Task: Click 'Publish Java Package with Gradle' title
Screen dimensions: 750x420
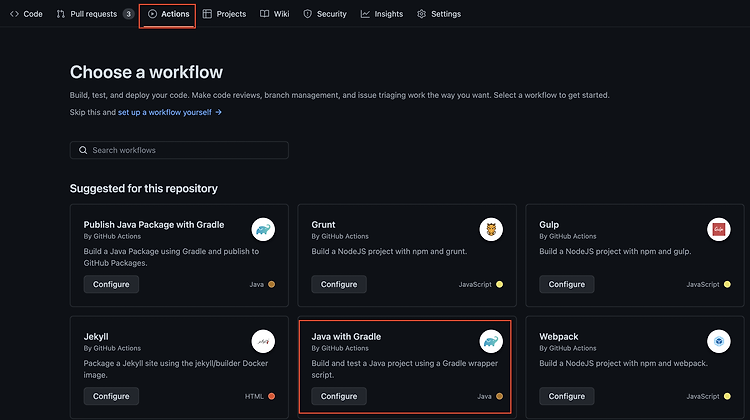Action: pos(154,224)
